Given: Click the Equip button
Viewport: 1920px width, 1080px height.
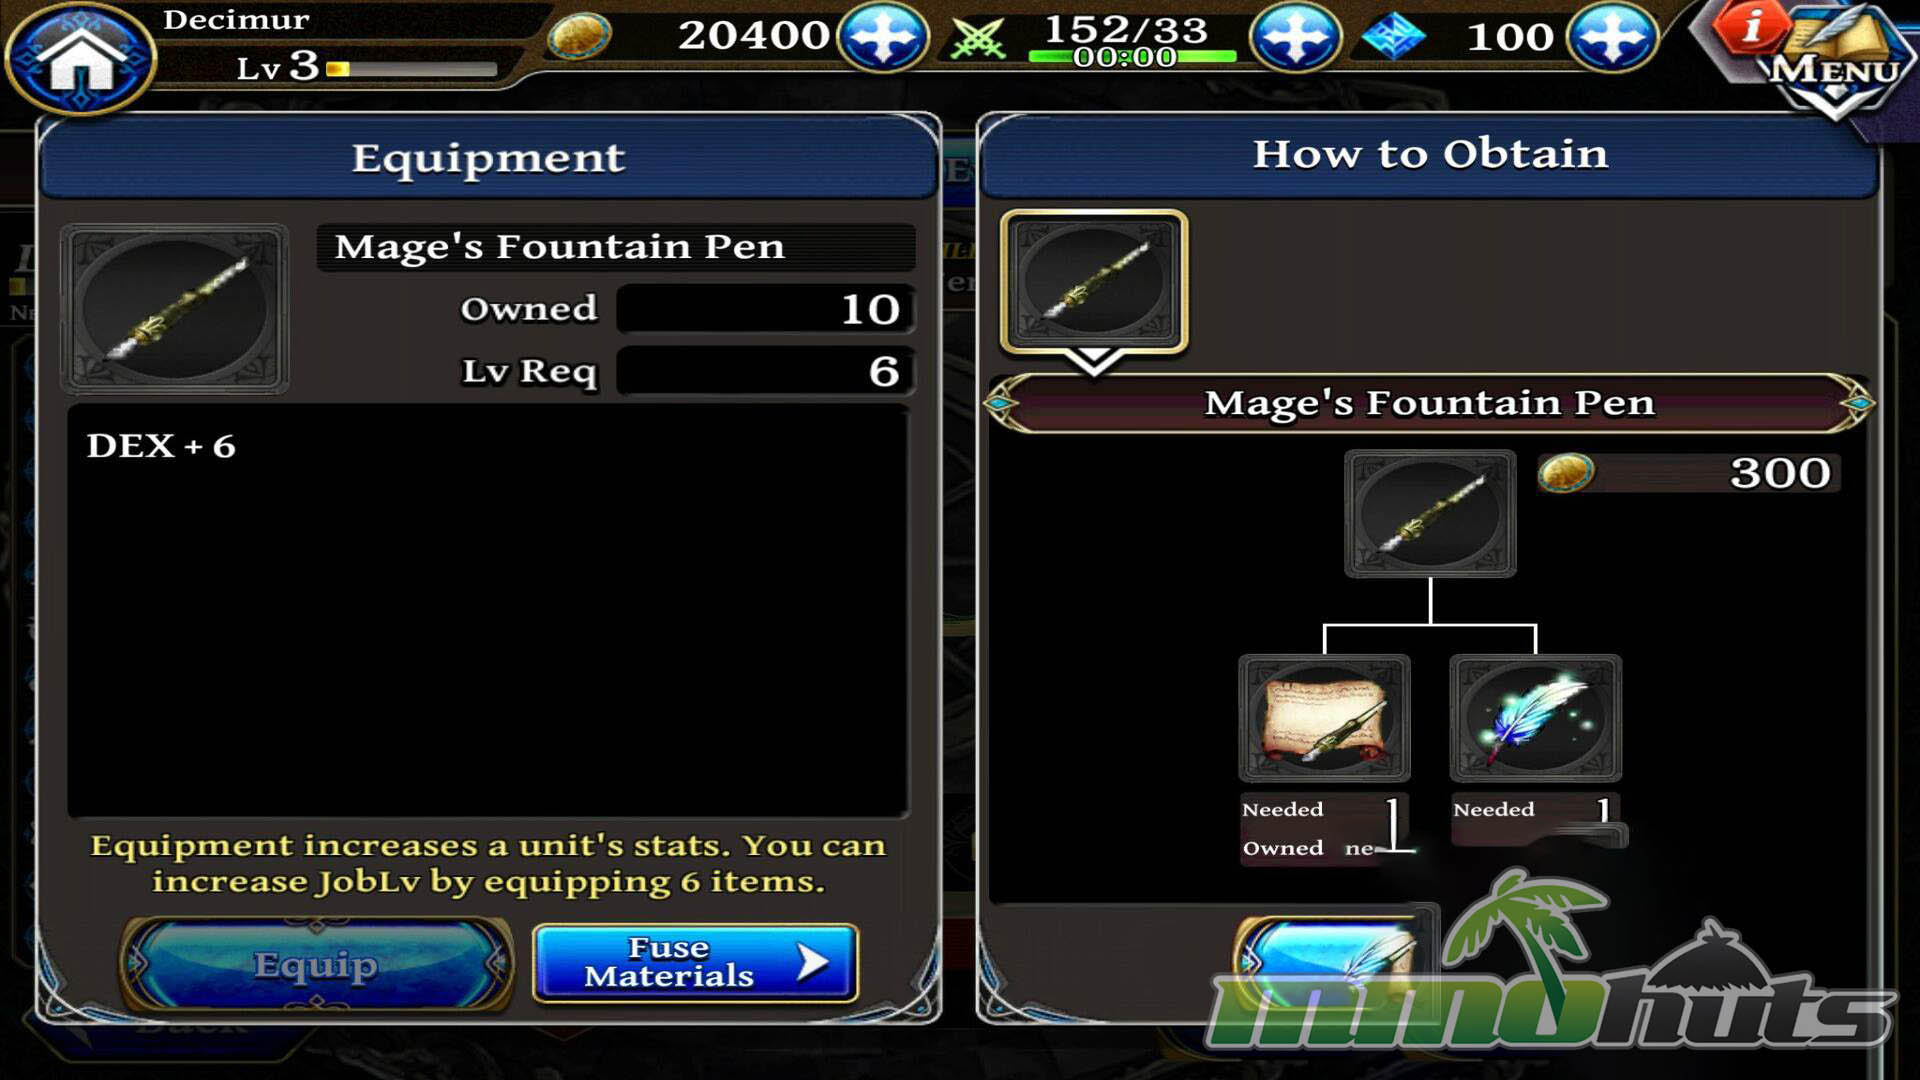Looking at the screenshot, I should tap(316, 964).
